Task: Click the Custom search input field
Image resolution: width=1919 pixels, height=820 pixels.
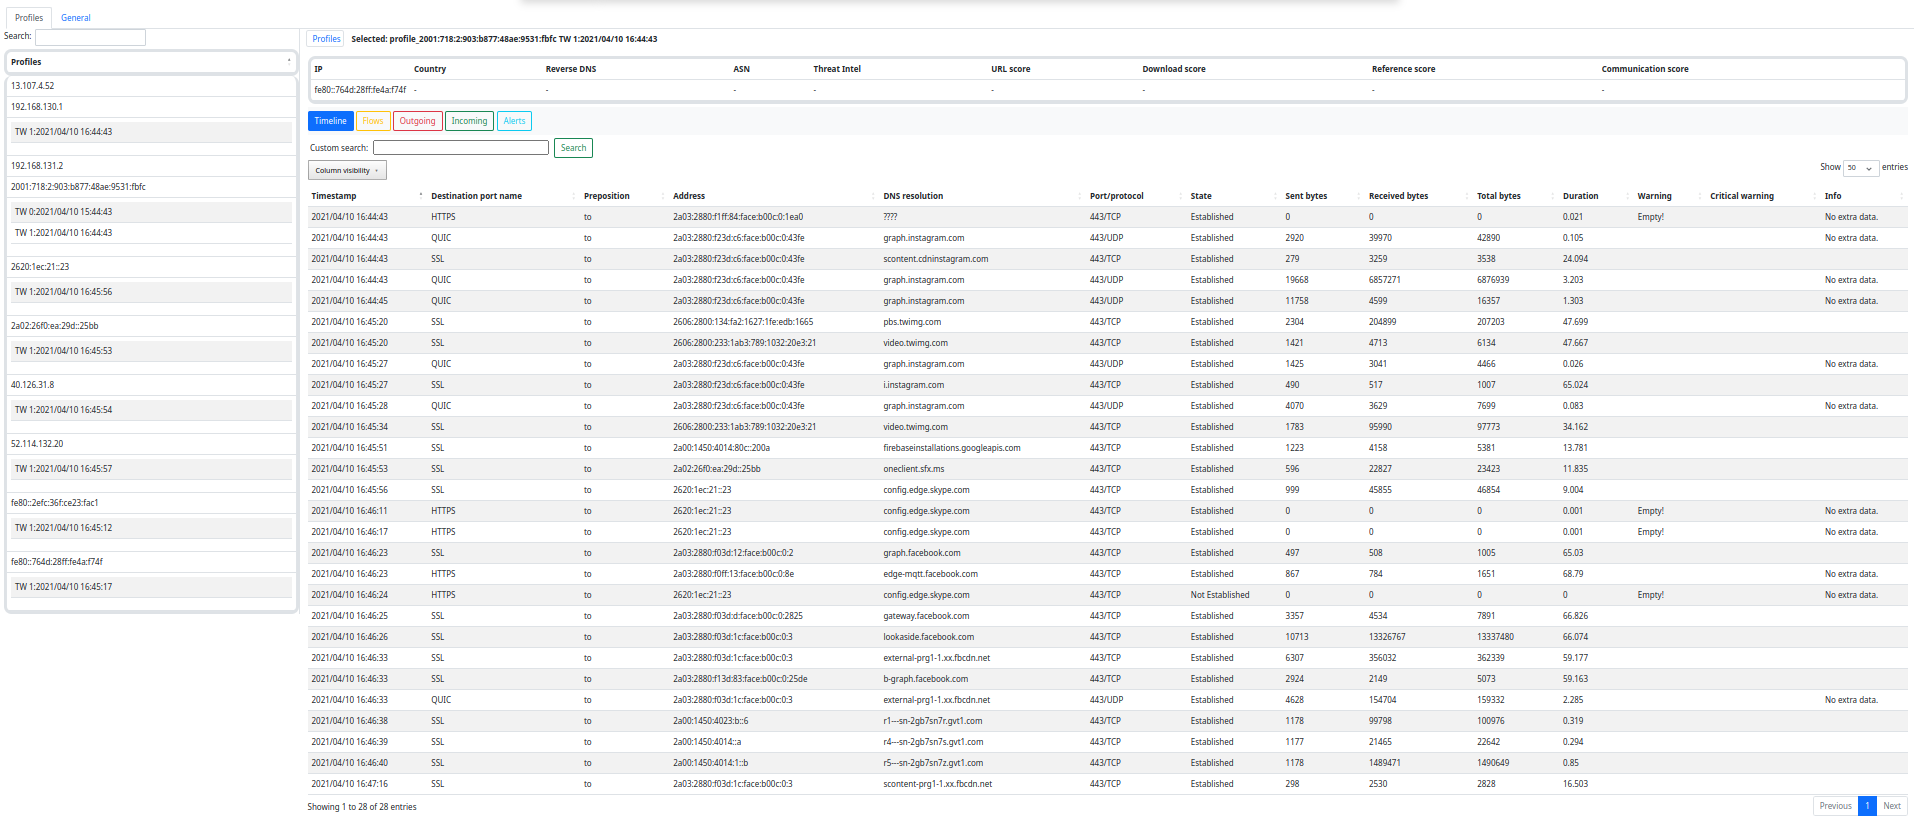Action: 461,148
